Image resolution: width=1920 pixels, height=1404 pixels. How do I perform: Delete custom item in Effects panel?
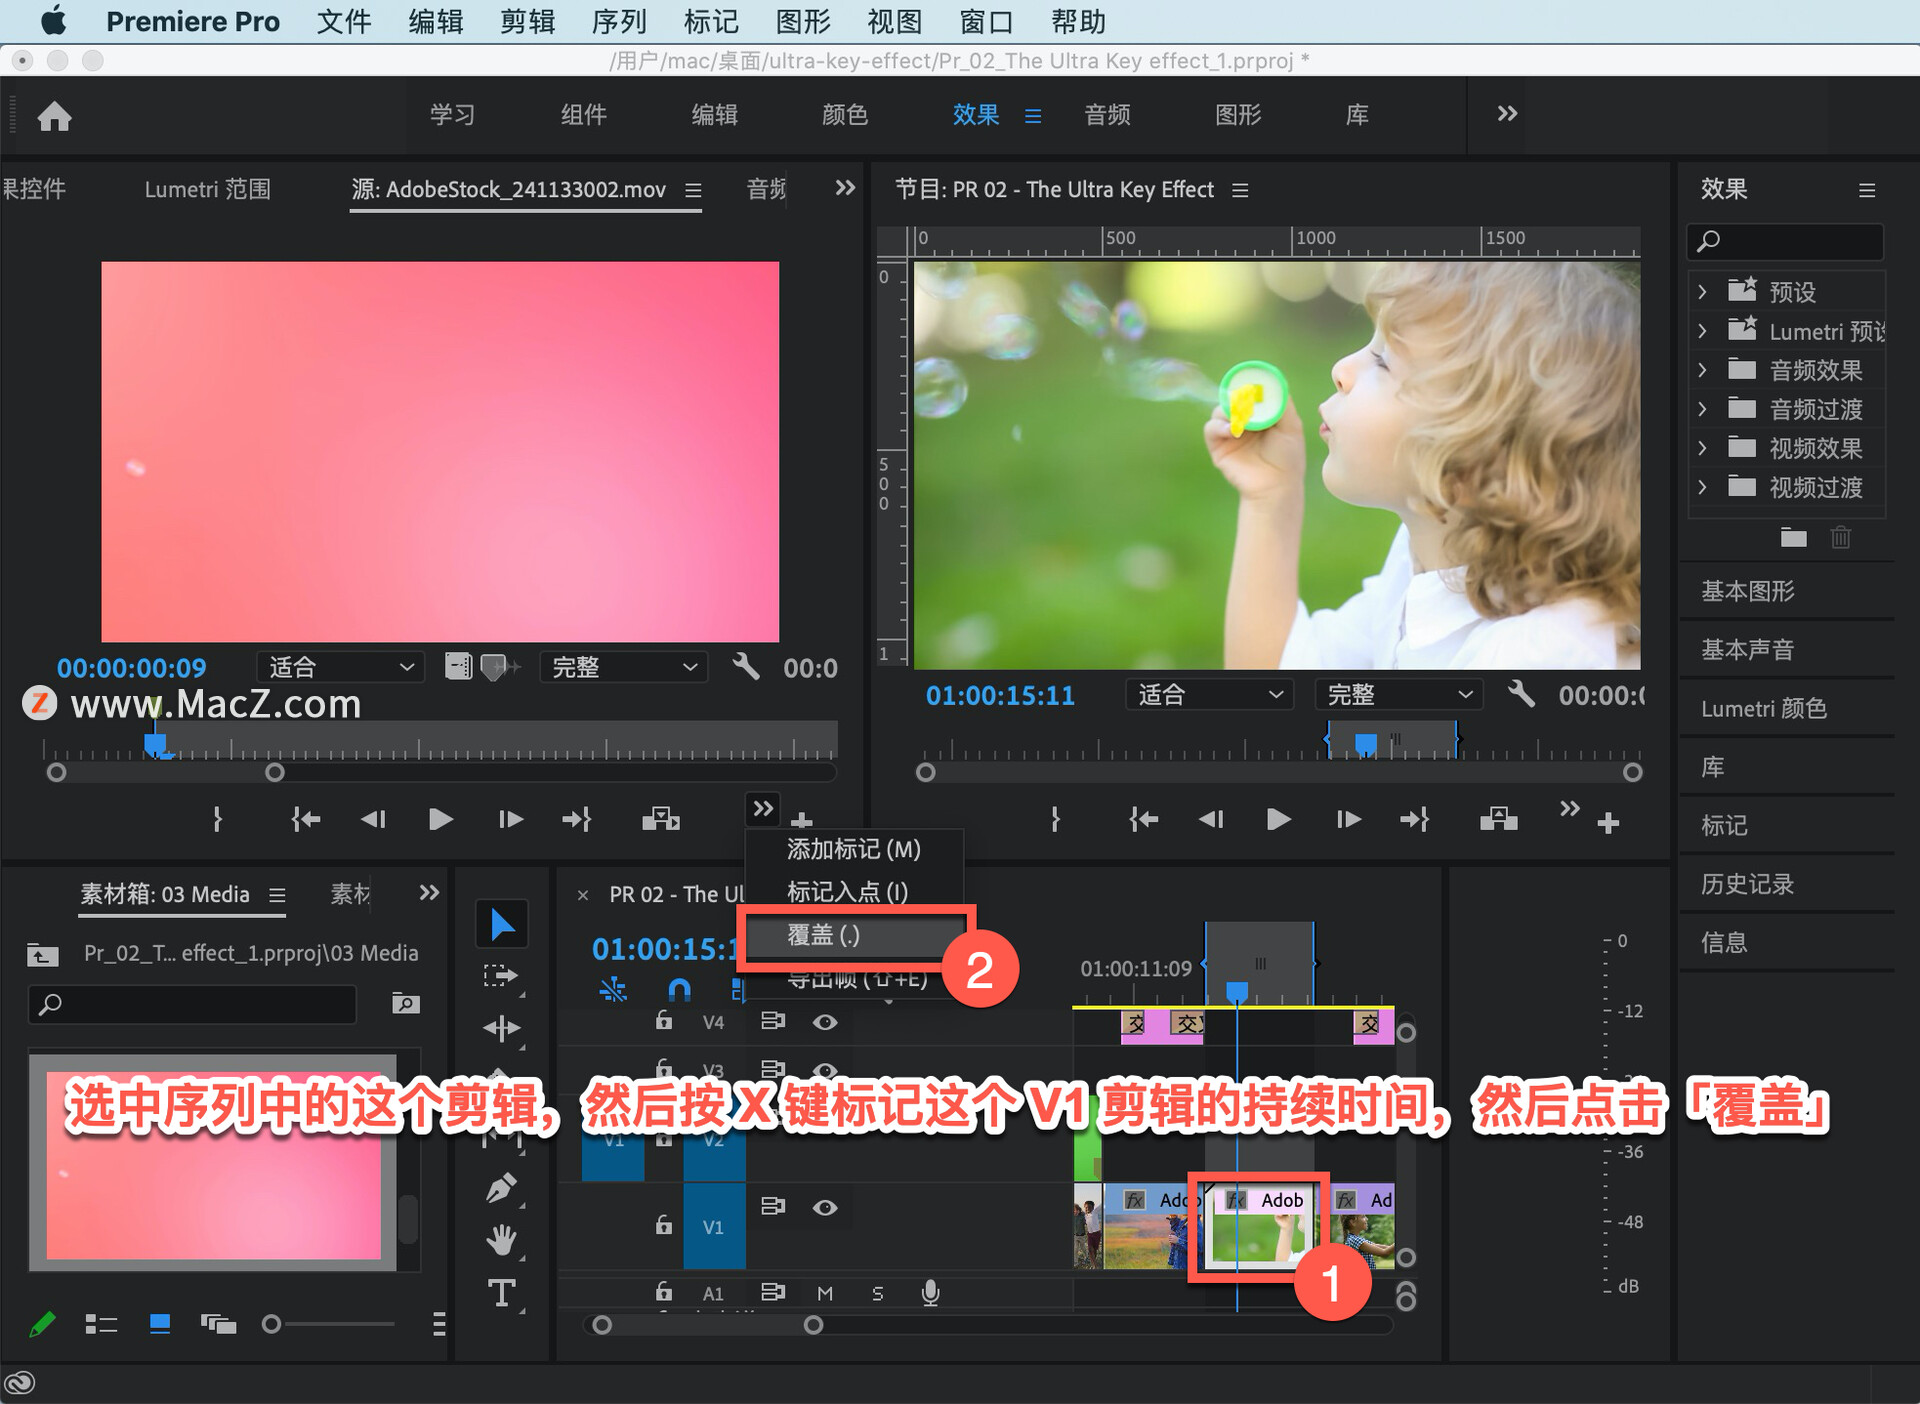click(1841, 538)
